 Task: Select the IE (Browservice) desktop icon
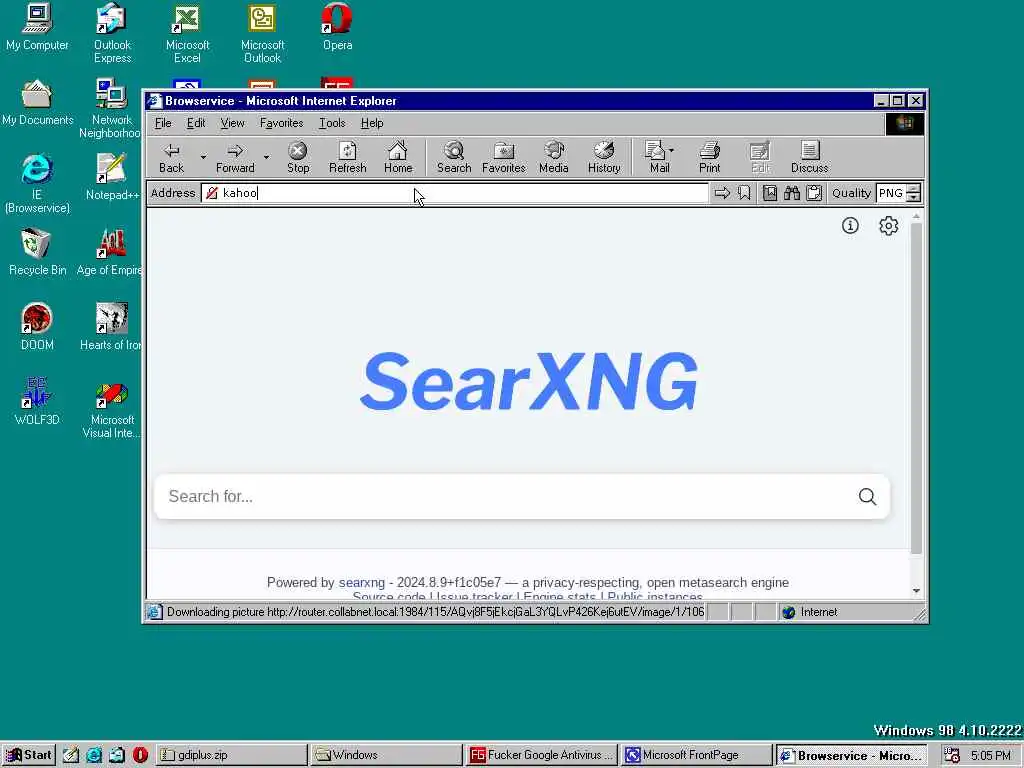pos(37,184)
